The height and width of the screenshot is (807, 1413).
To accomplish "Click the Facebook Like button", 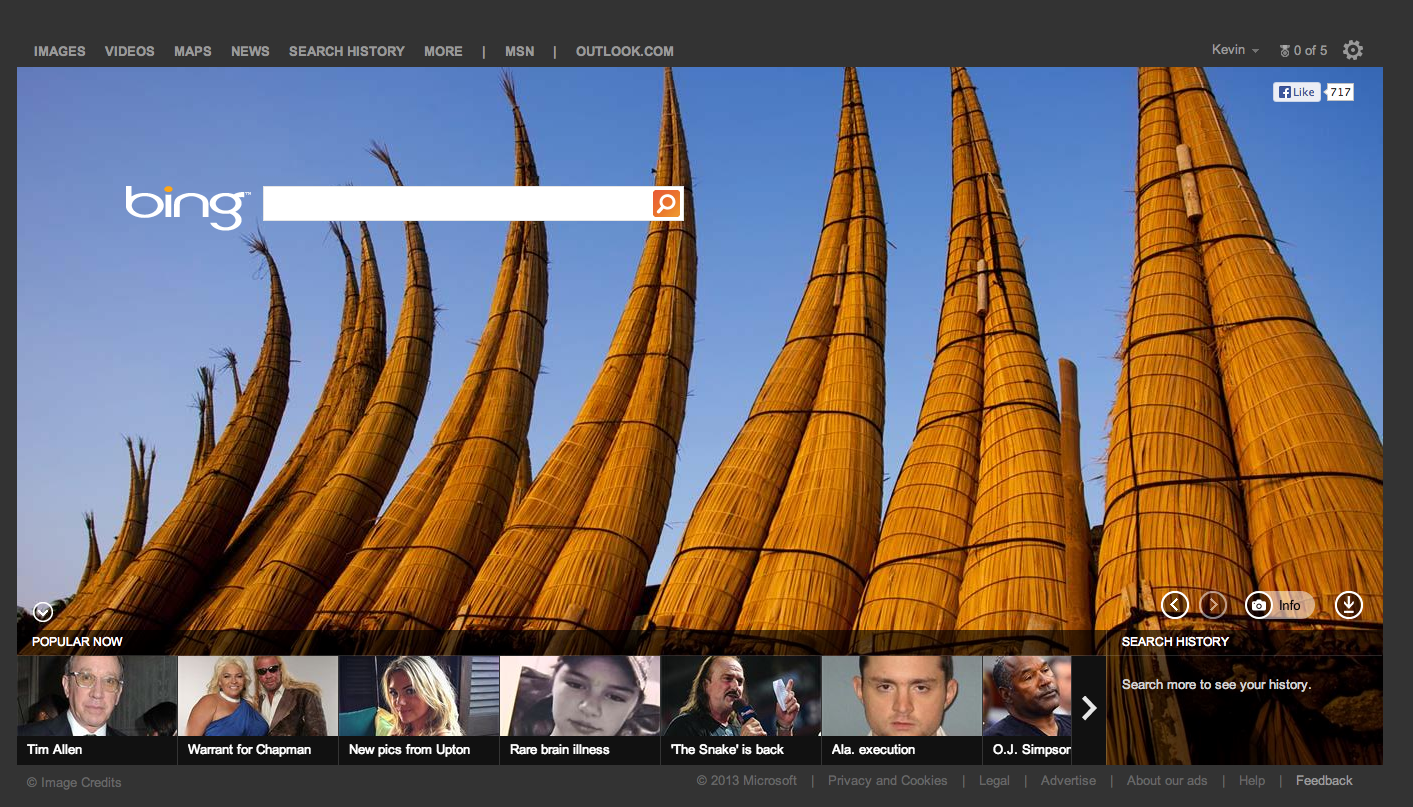I will pos(1296,92).
